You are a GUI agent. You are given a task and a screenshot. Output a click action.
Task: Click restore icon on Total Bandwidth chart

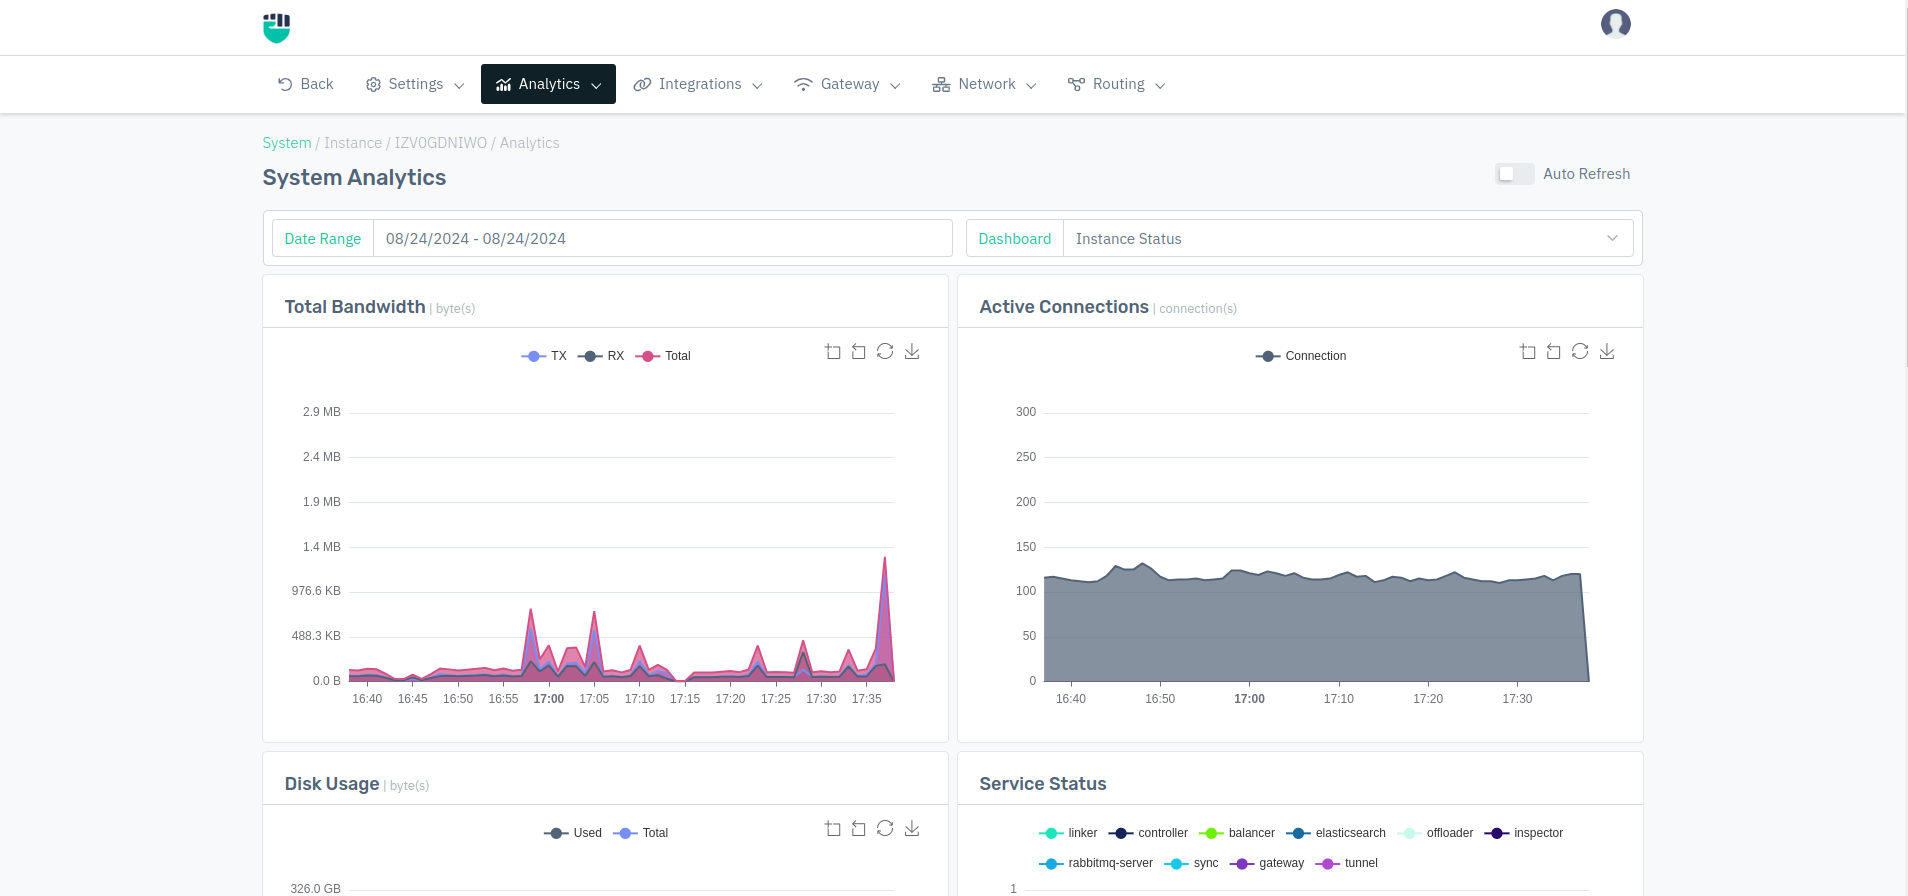click(885, 352)
